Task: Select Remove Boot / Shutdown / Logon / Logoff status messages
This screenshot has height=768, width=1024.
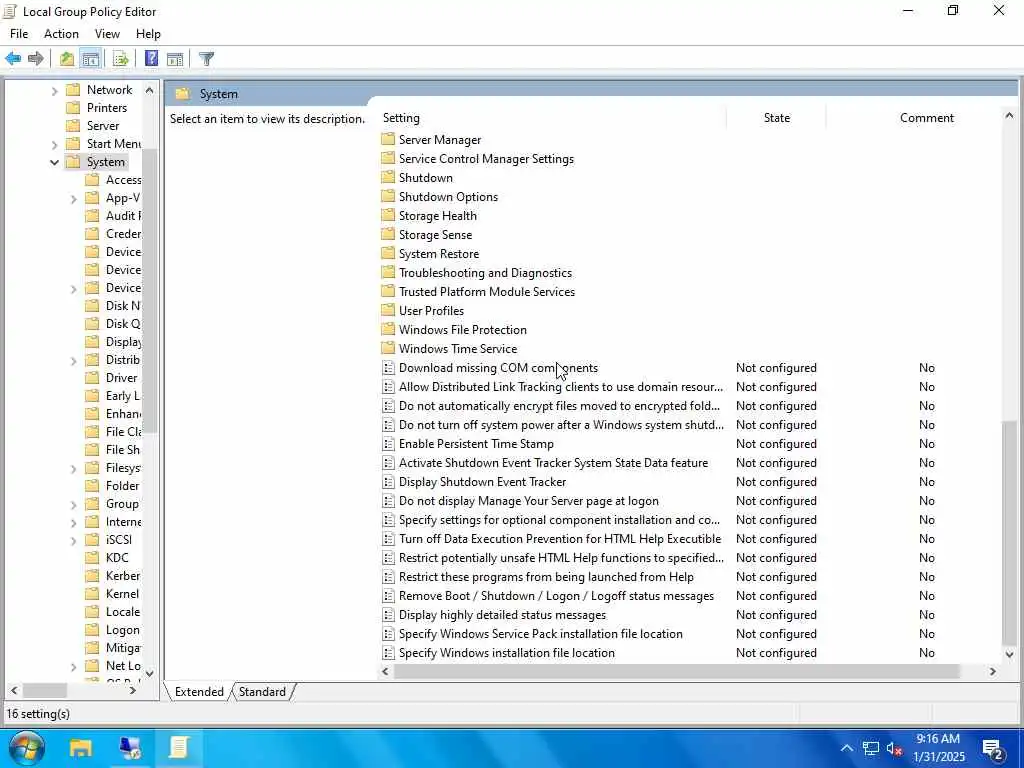Action: pyautogui.click(x=556, y=596)
